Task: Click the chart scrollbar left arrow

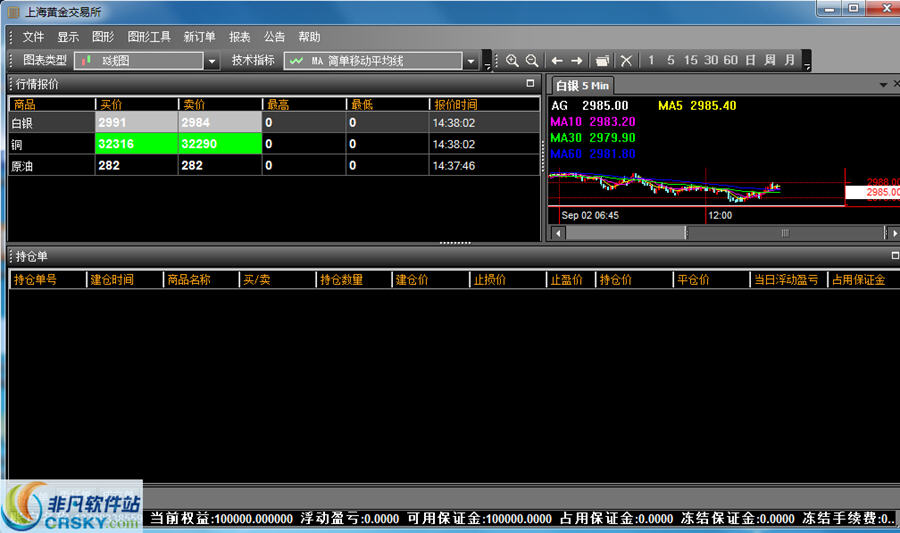Action: [x=558, y=233]
